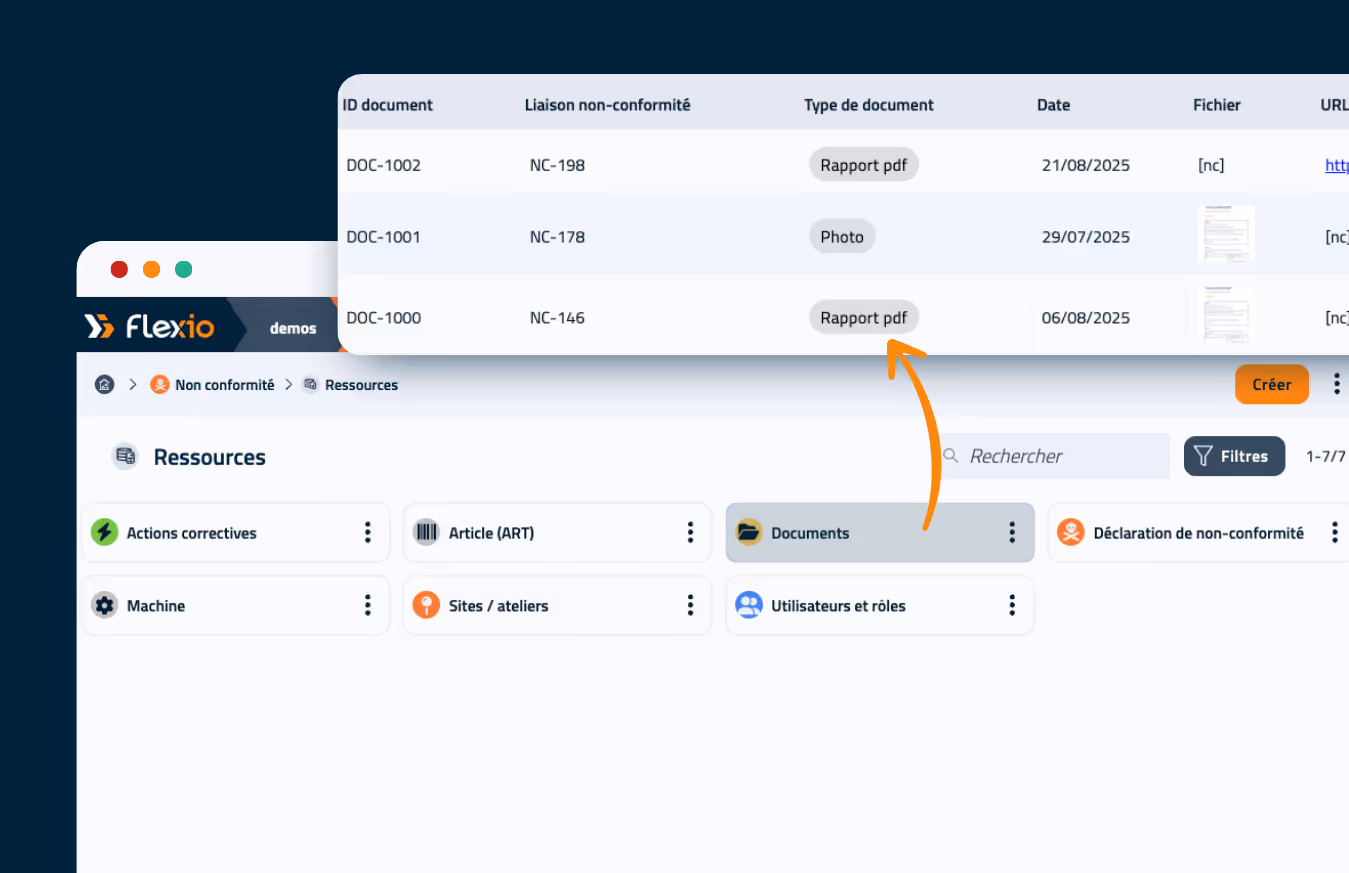The width and height of the screenshot is (1349, 873).
Task: Navigate to Ressources breadcrumb
Action: [x=361, y=385]
